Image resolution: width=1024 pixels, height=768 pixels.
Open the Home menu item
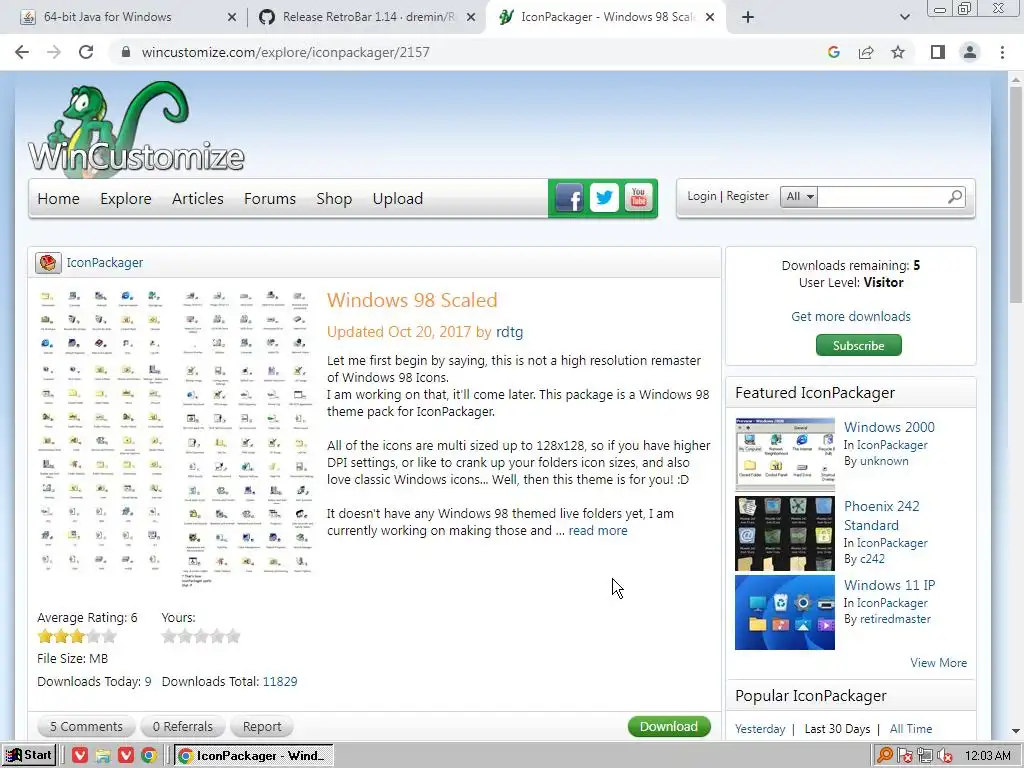58,199
